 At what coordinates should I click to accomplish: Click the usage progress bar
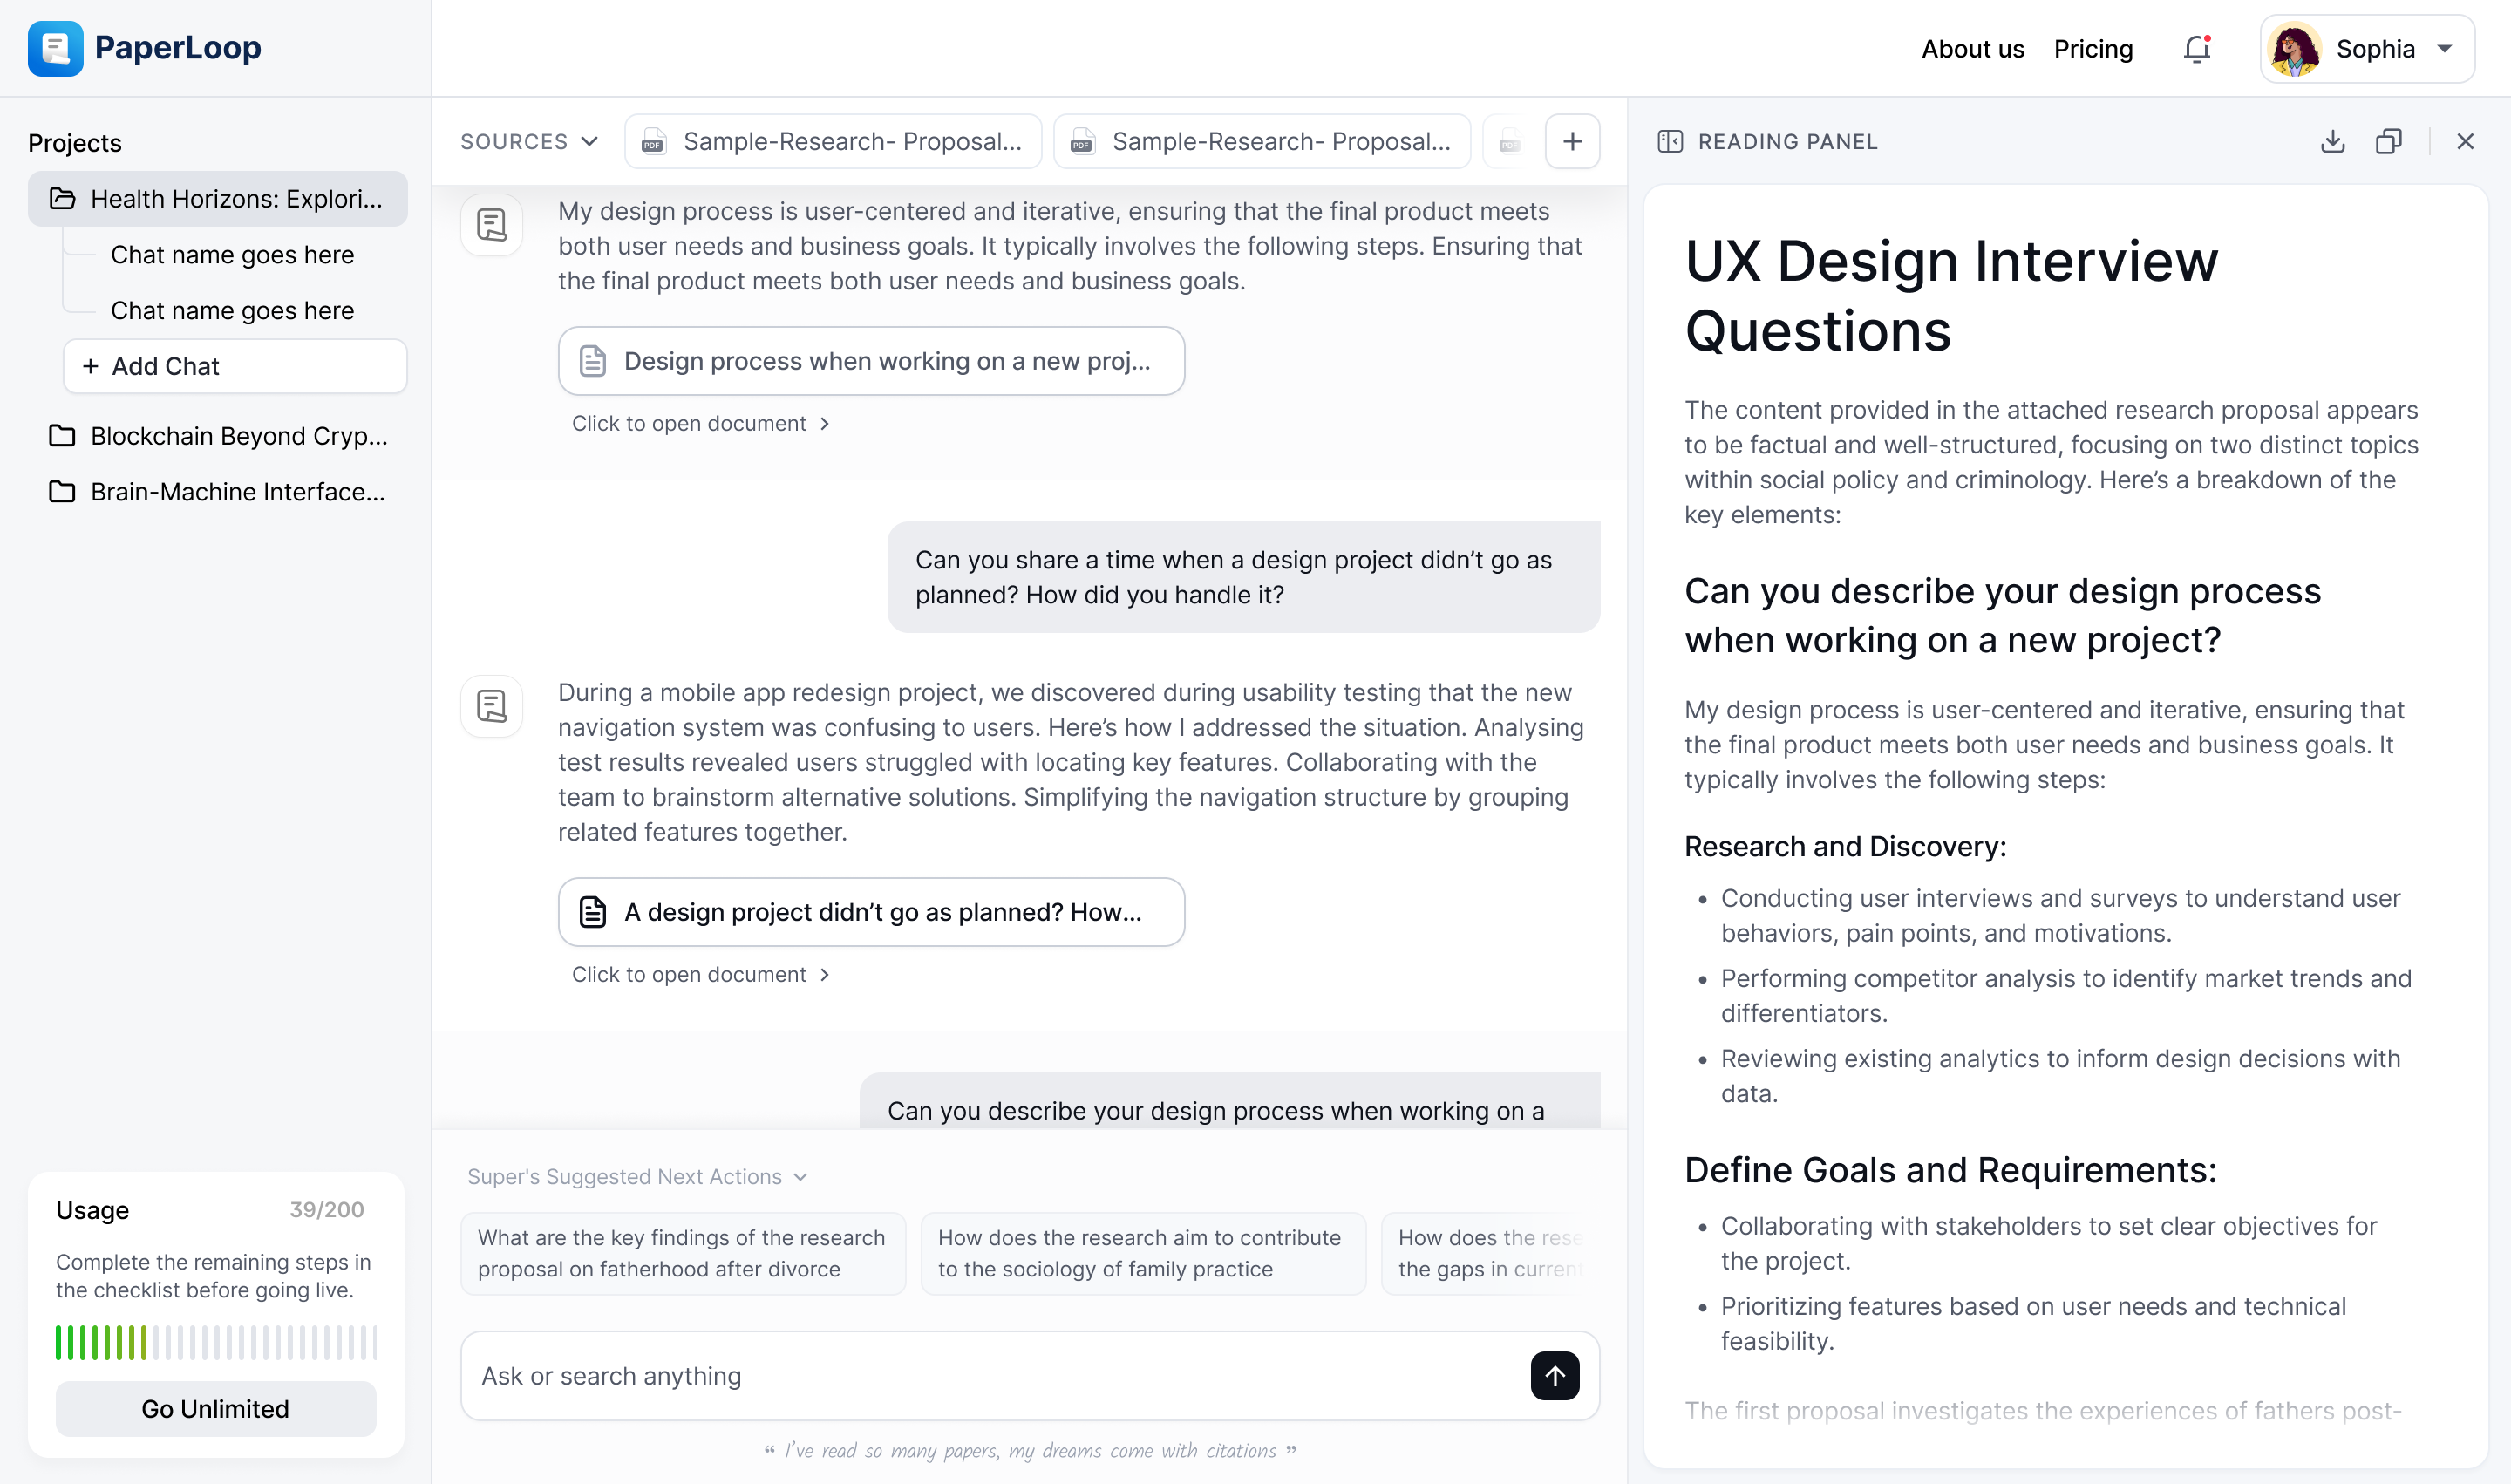(x=215, y=1342)
